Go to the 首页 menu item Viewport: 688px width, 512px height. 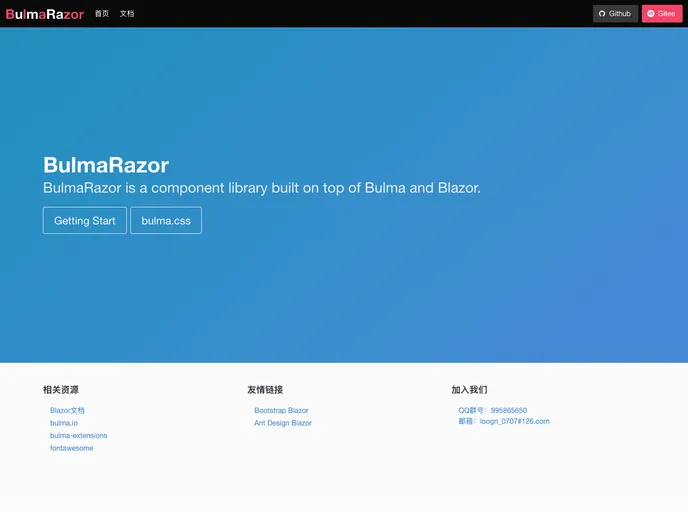pyautogui.click(x=102, y=14)
